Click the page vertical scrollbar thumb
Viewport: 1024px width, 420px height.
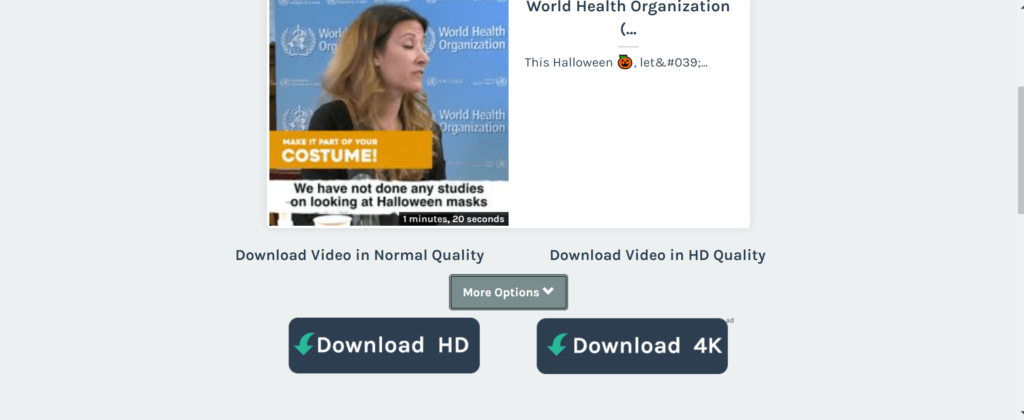pos(1021,149)
